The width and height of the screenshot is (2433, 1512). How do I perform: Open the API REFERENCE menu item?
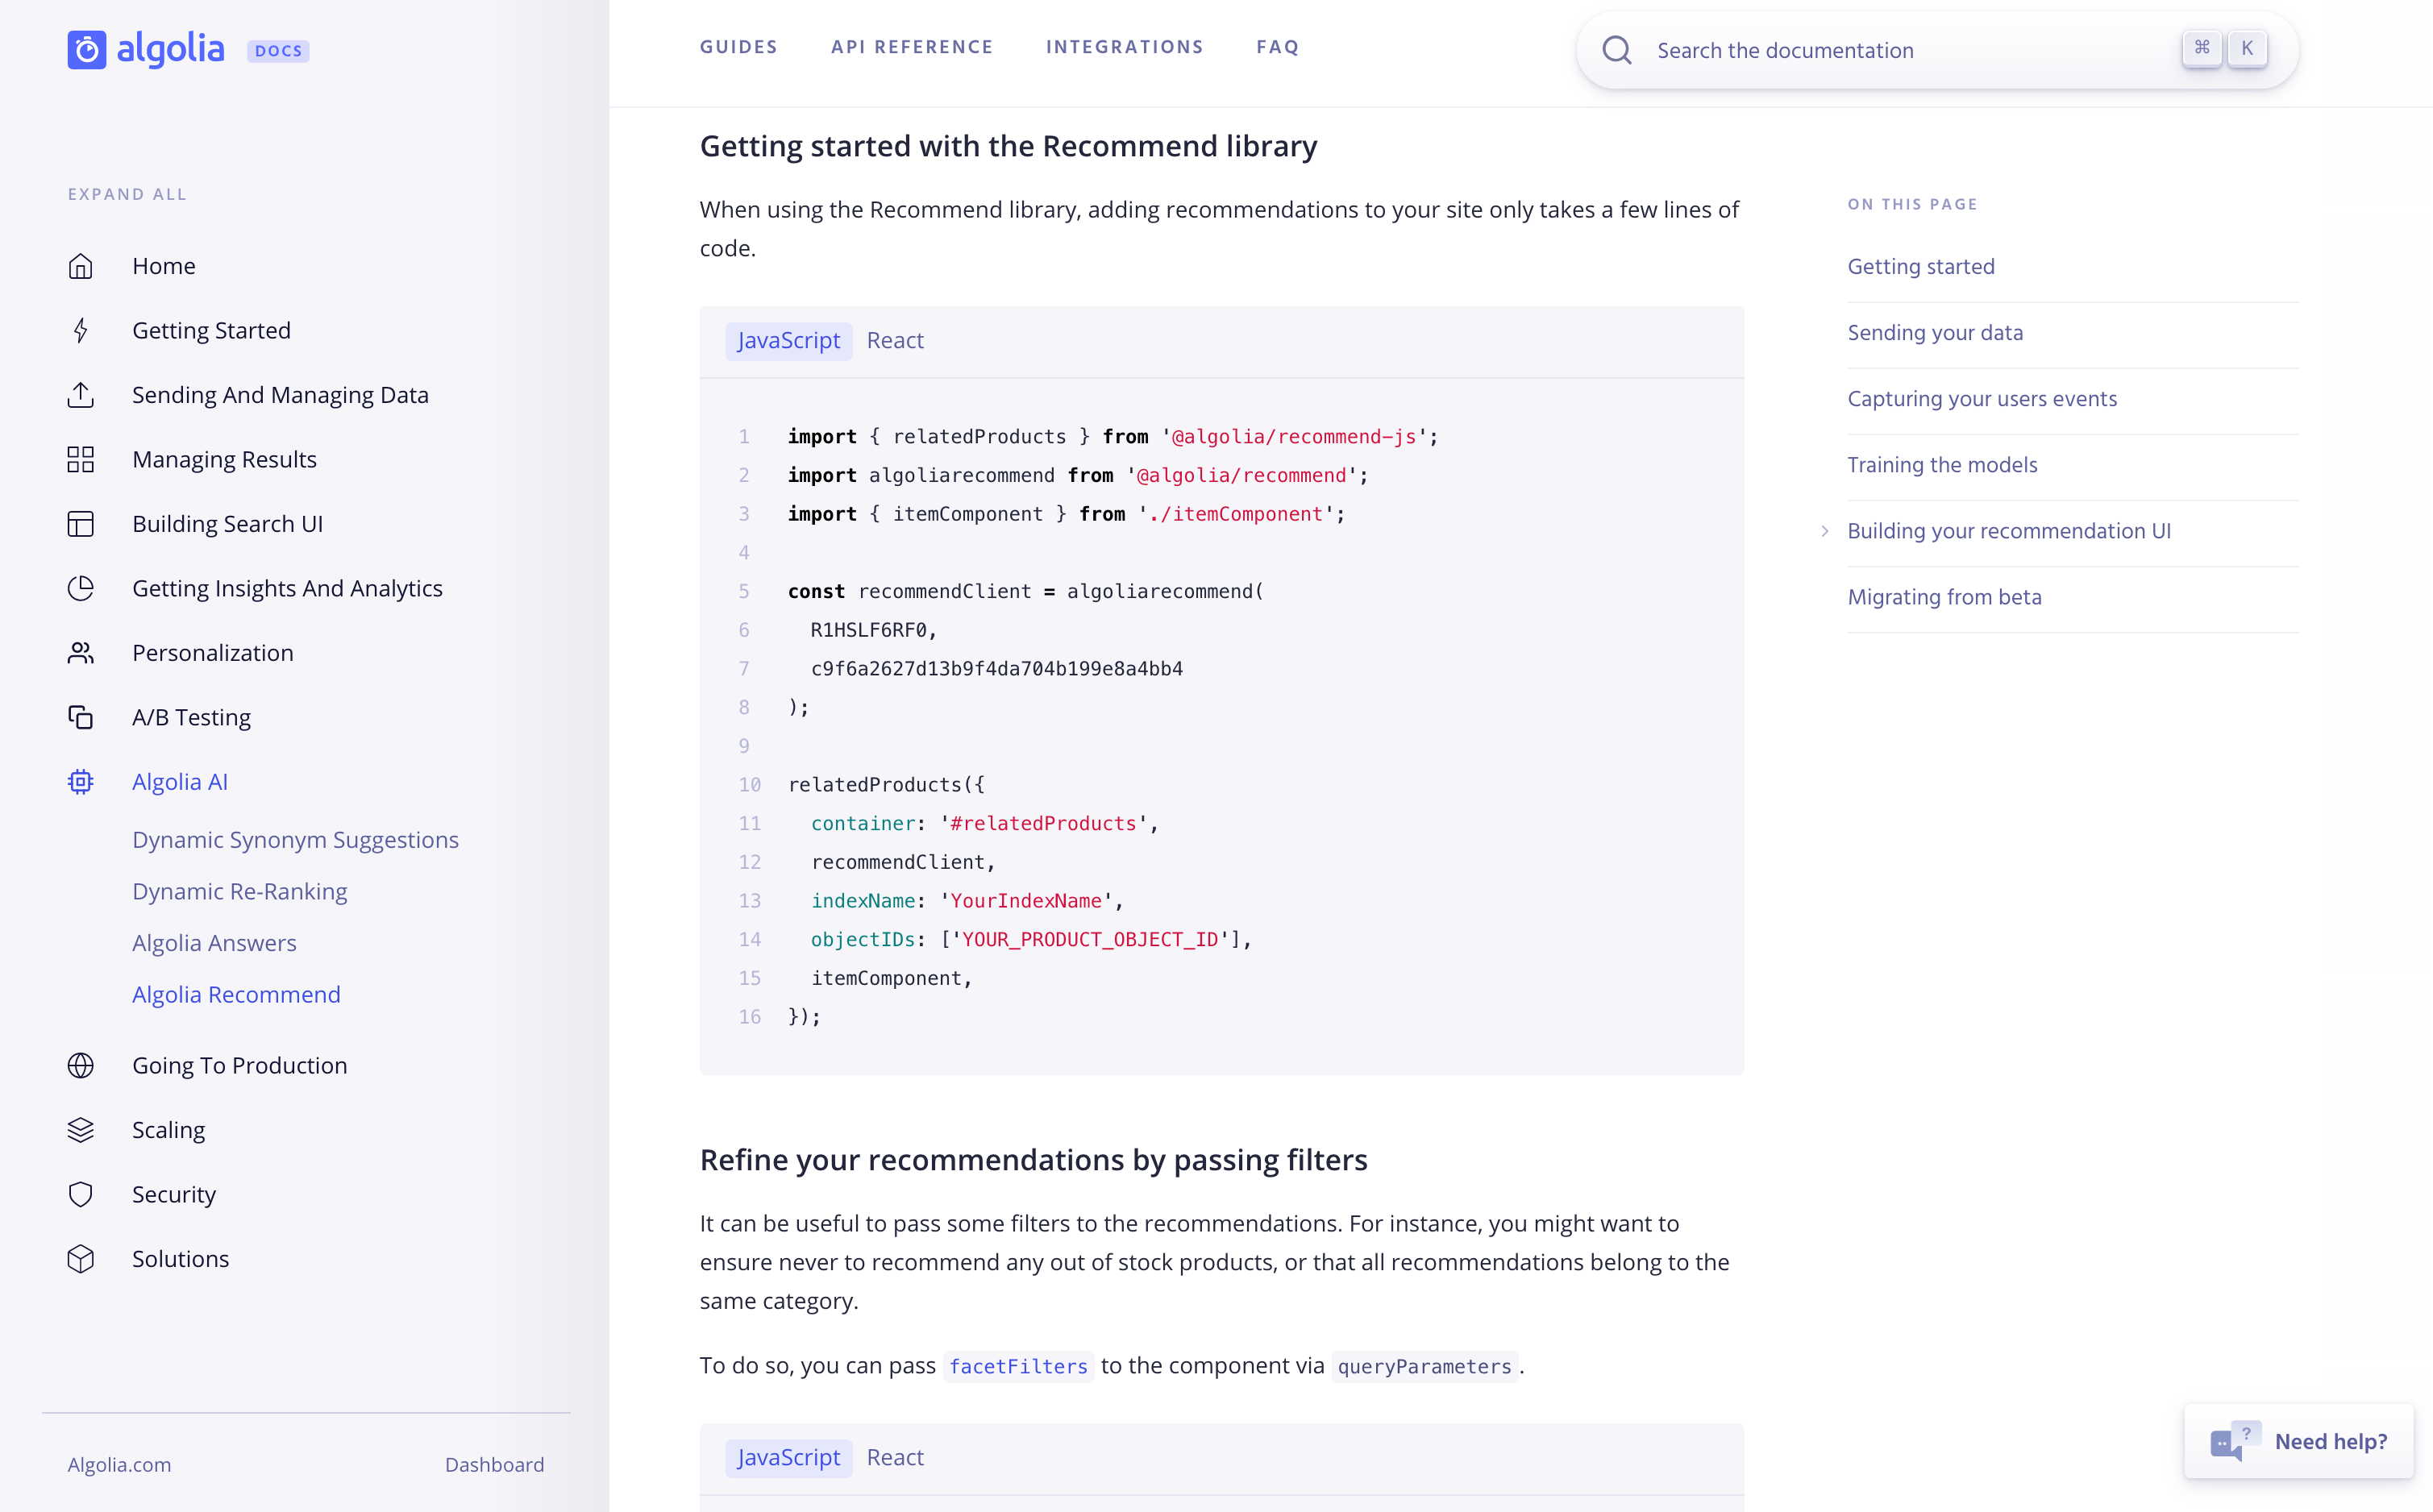coord(911,47)
